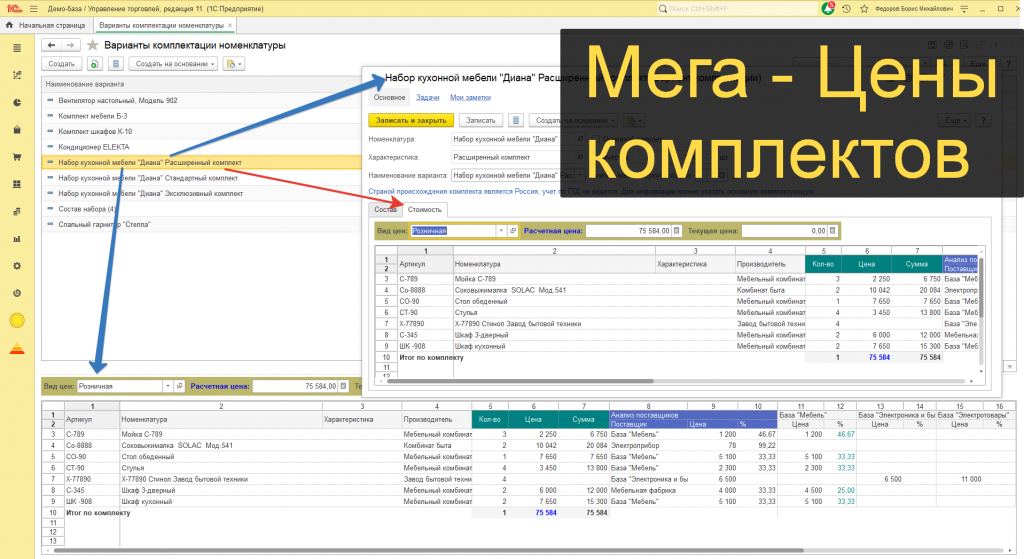This screenshot has width=1024, height=559.
Task: Click the sidebar orange triangle icon
Action: (17, 348)
